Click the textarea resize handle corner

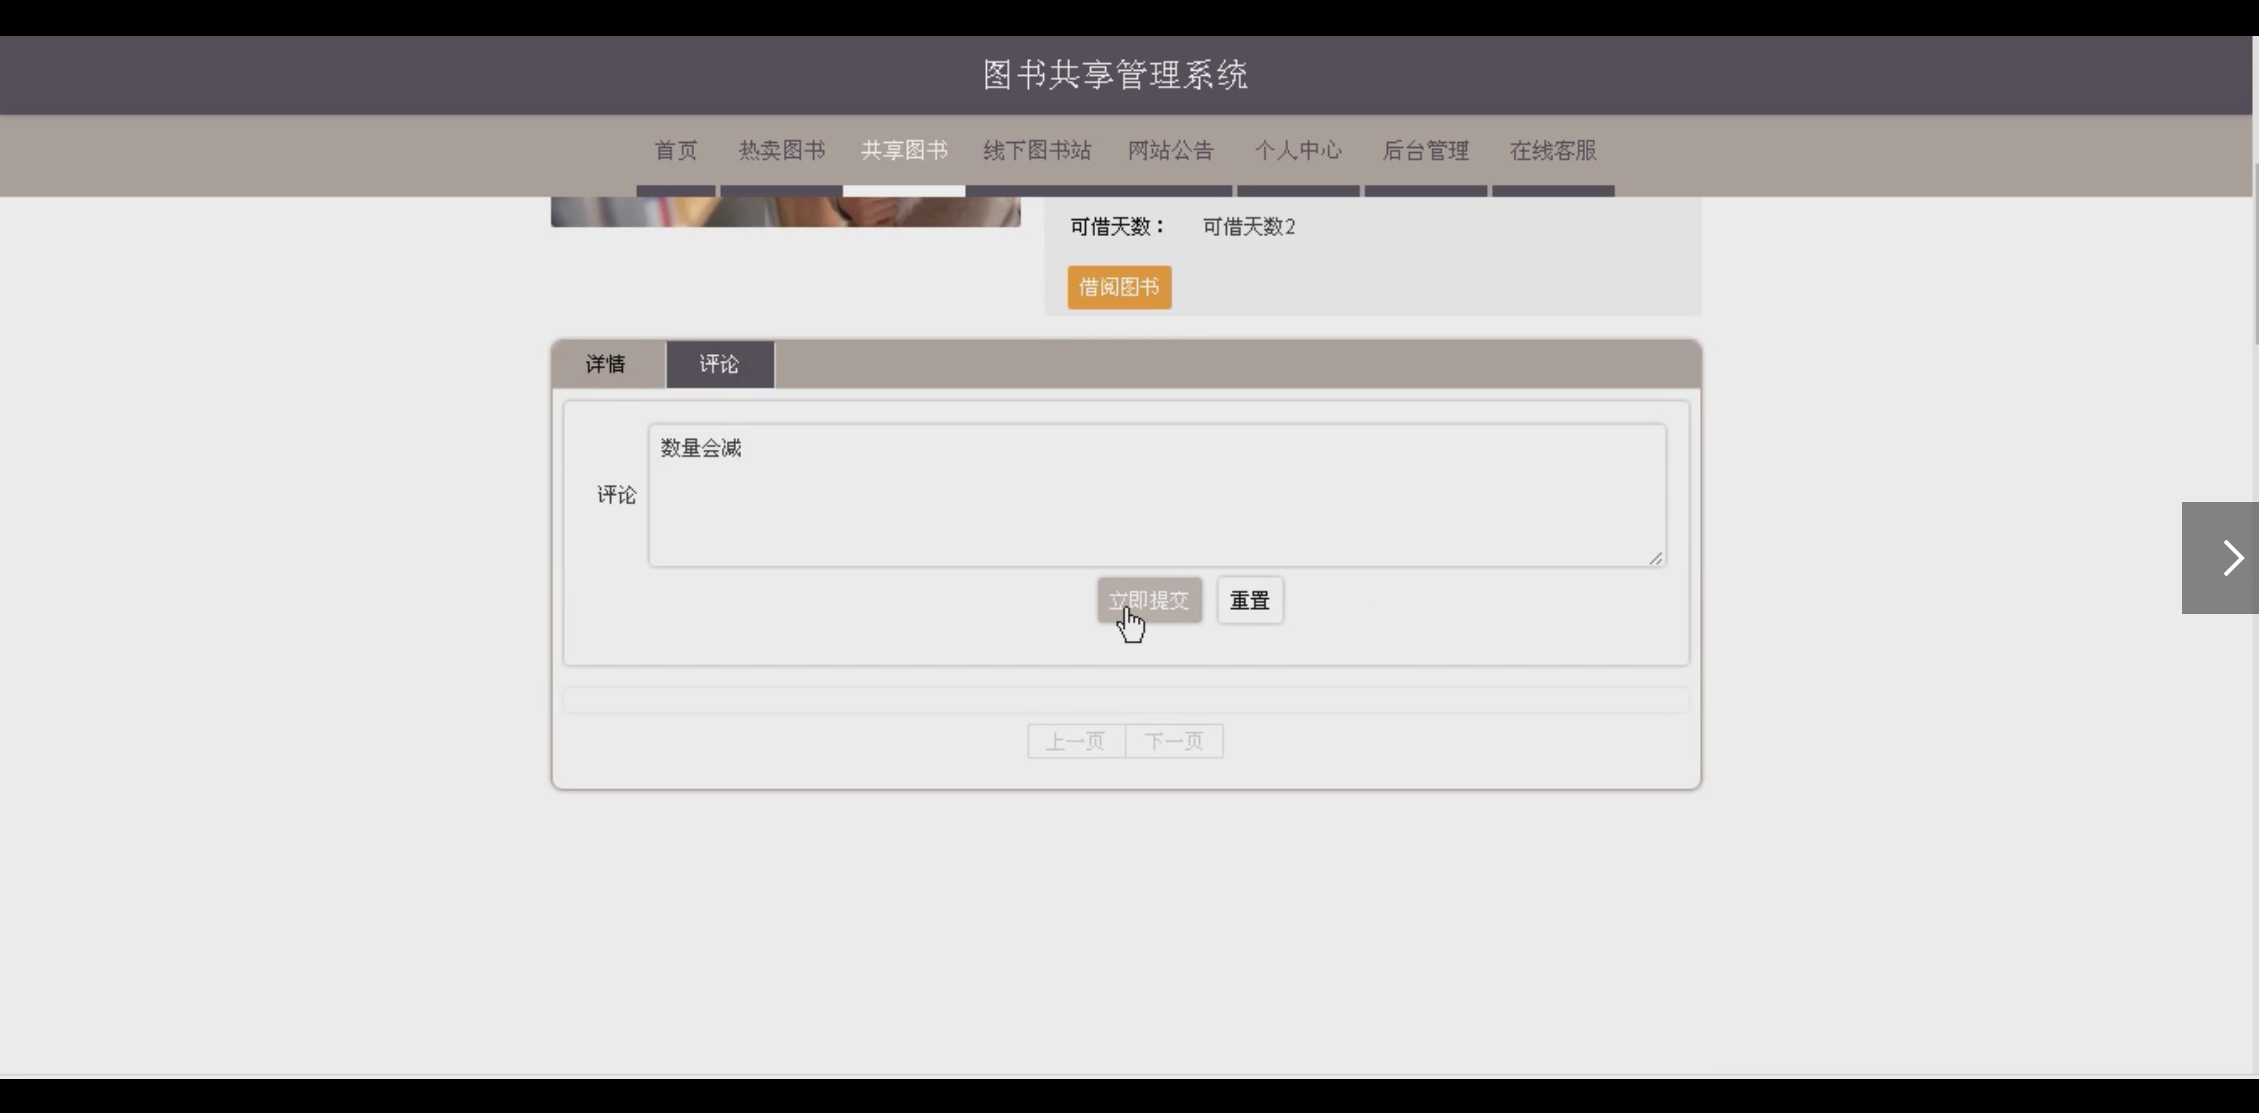tap(1656, 558)
